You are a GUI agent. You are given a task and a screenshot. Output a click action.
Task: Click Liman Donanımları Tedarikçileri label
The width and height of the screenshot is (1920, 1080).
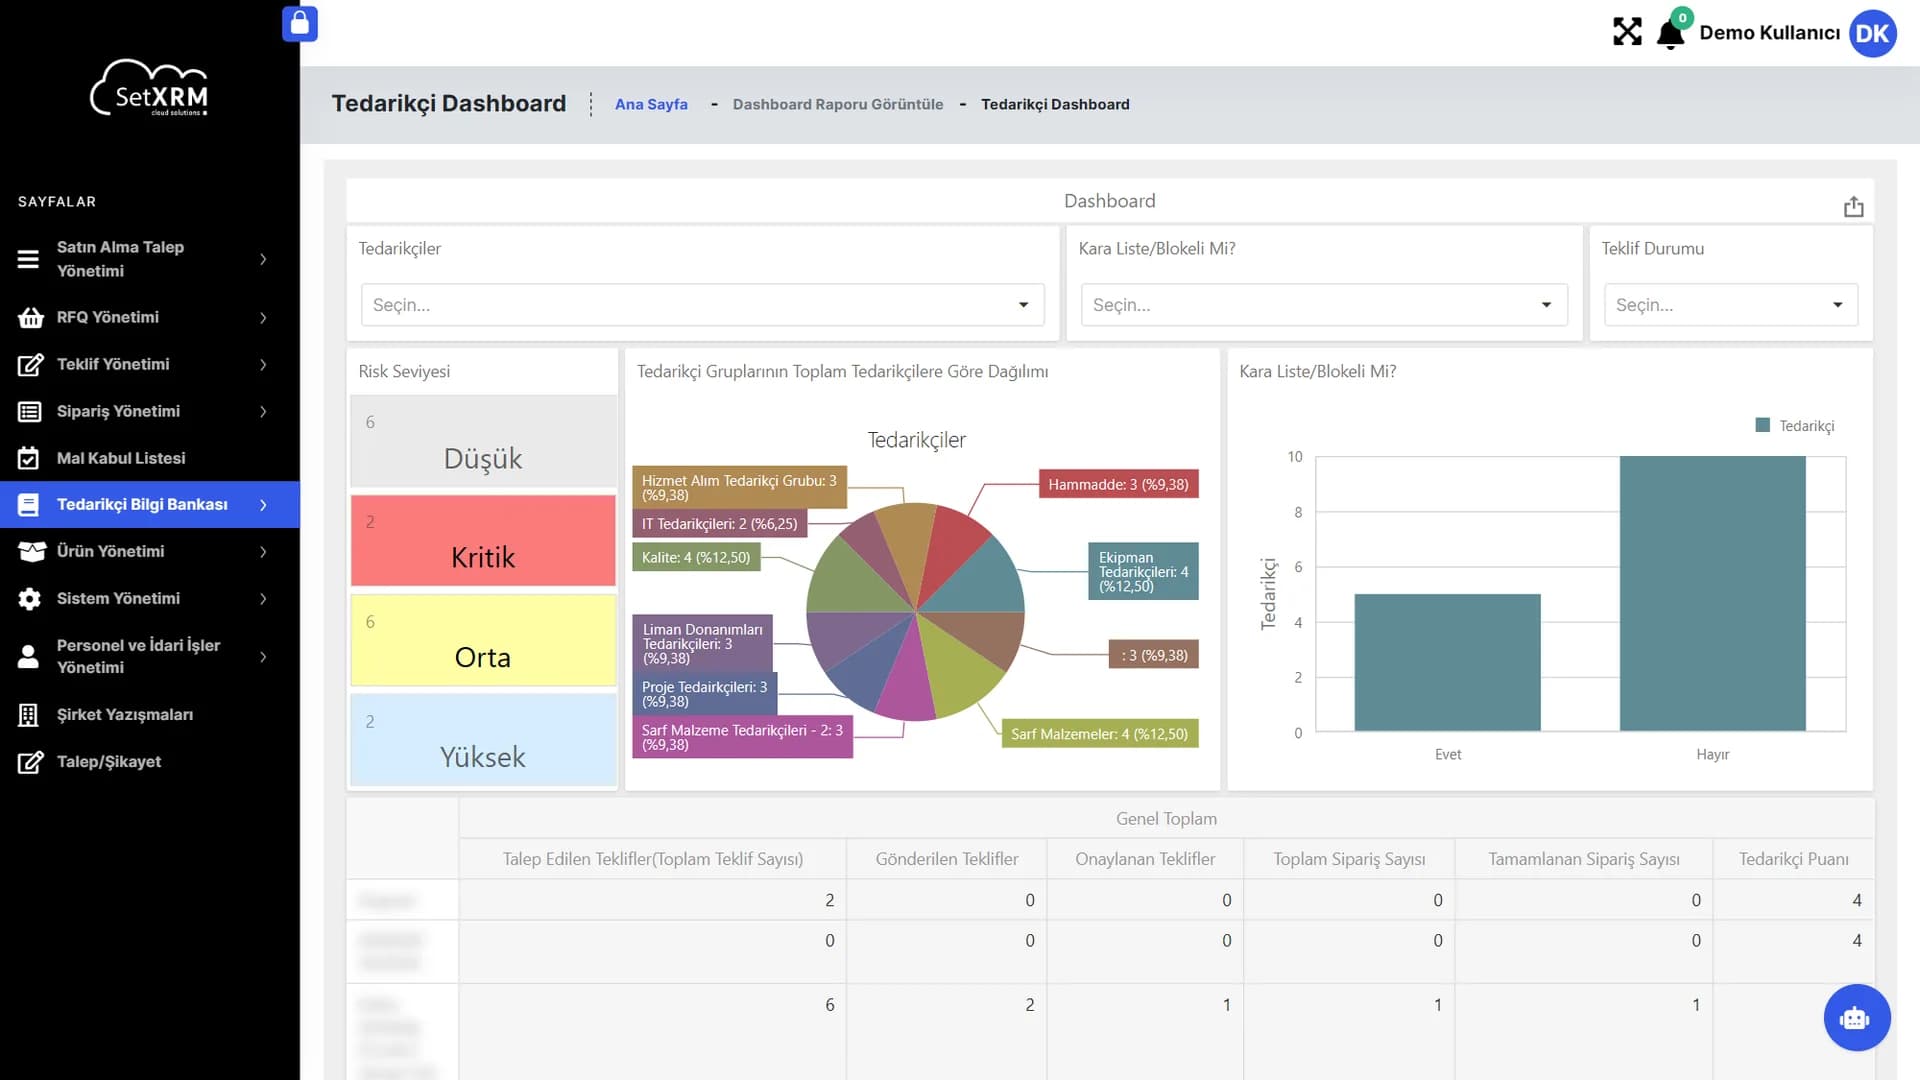point(702,643)
